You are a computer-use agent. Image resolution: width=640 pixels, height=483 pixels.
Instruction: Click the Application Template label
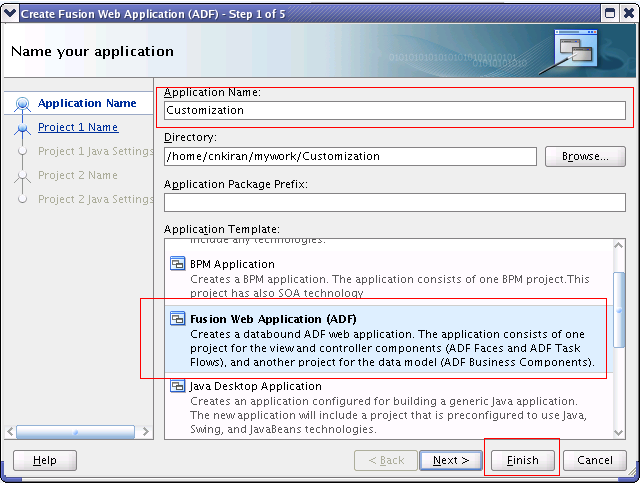tap(222, 229)
